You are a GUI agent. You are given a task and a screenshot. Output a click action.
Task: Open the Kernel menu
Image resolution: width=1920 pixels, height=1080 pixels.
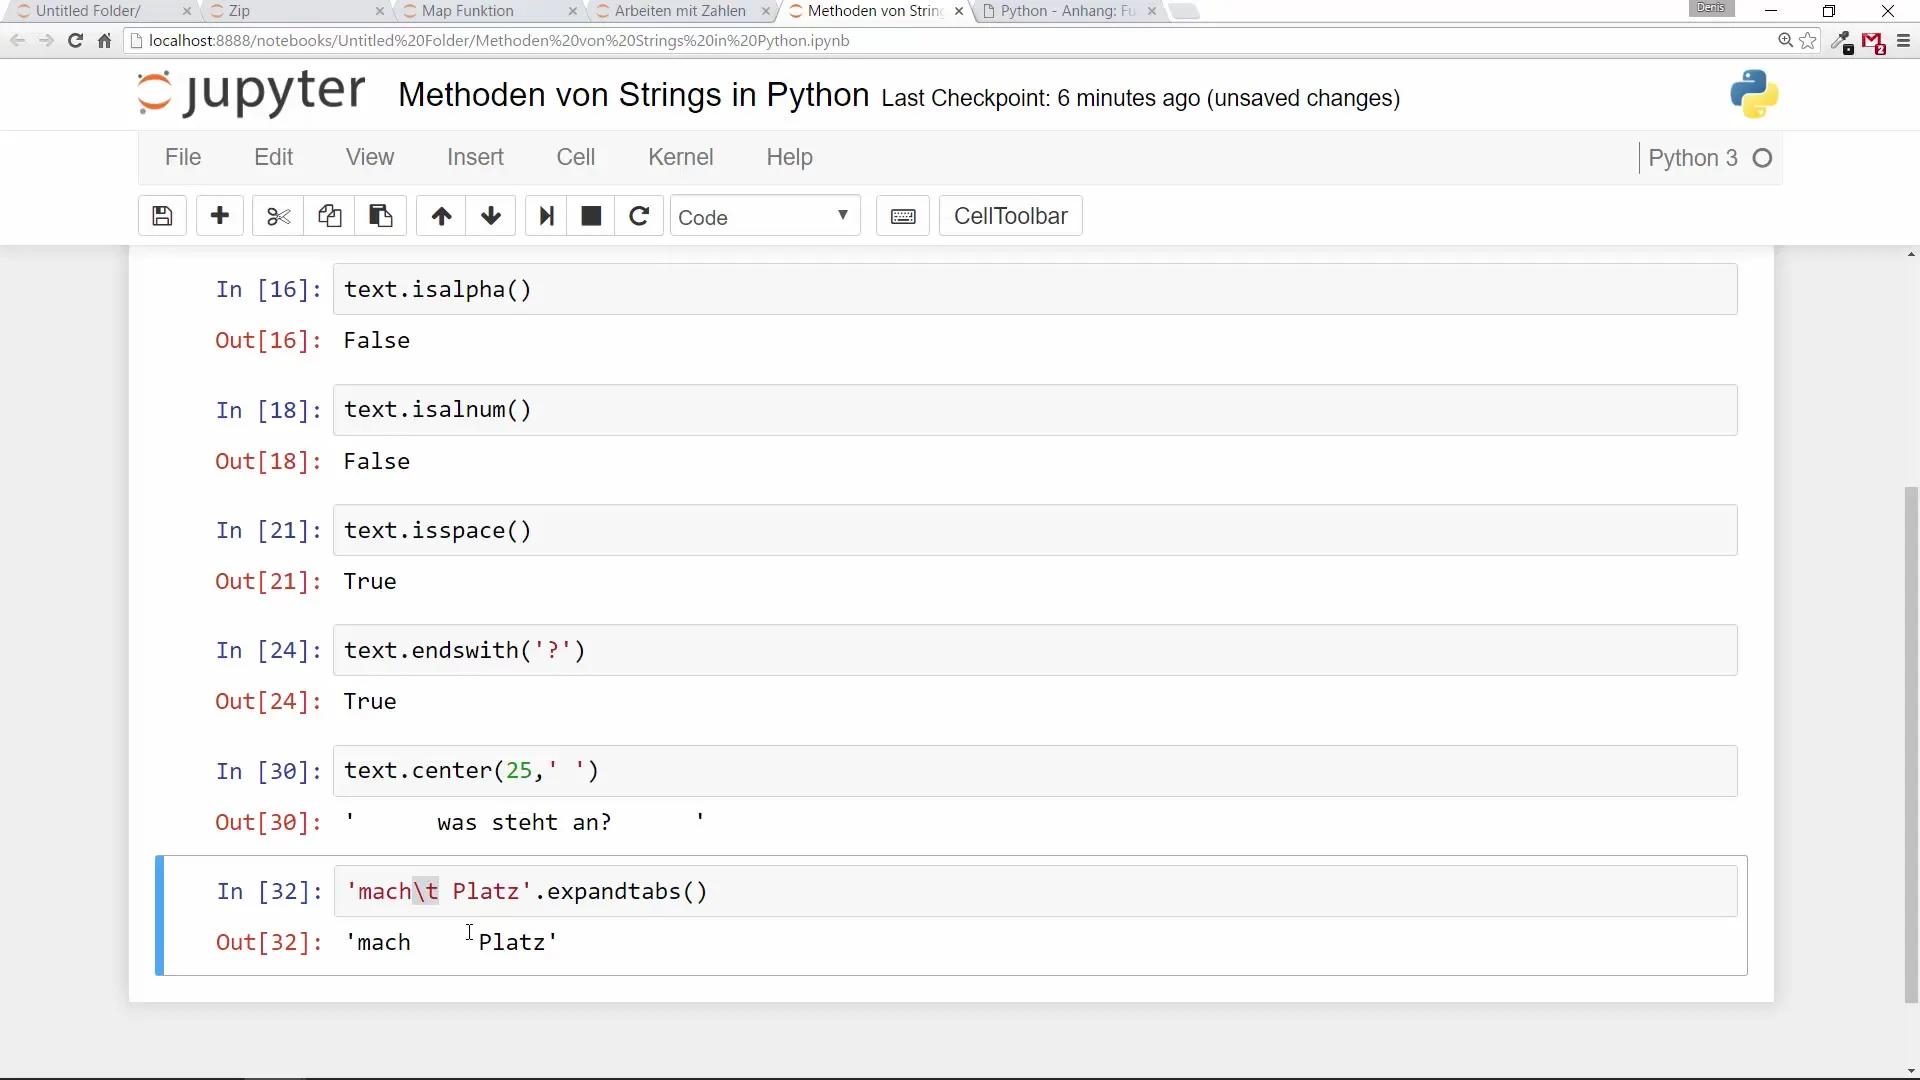click(681, 157)
